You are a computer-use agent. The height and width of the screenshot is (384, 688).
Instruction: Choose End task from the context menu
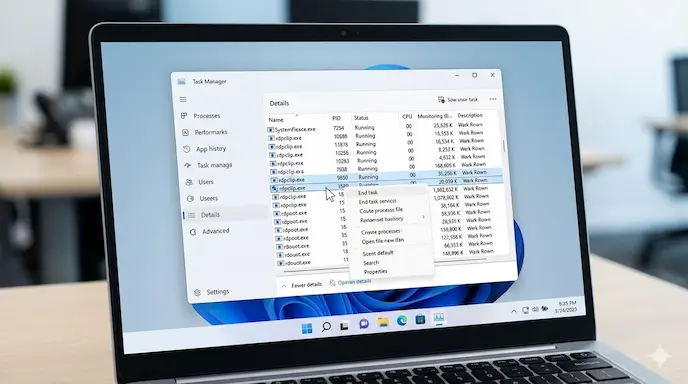(x=368, y=193)
